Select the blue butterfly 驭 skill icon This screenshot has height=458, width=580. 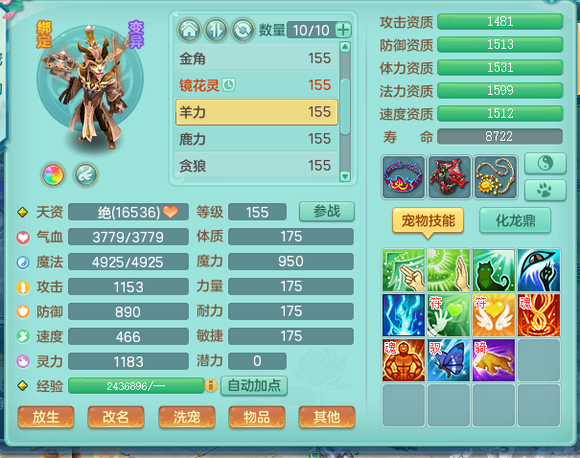(x=449, y=360)
